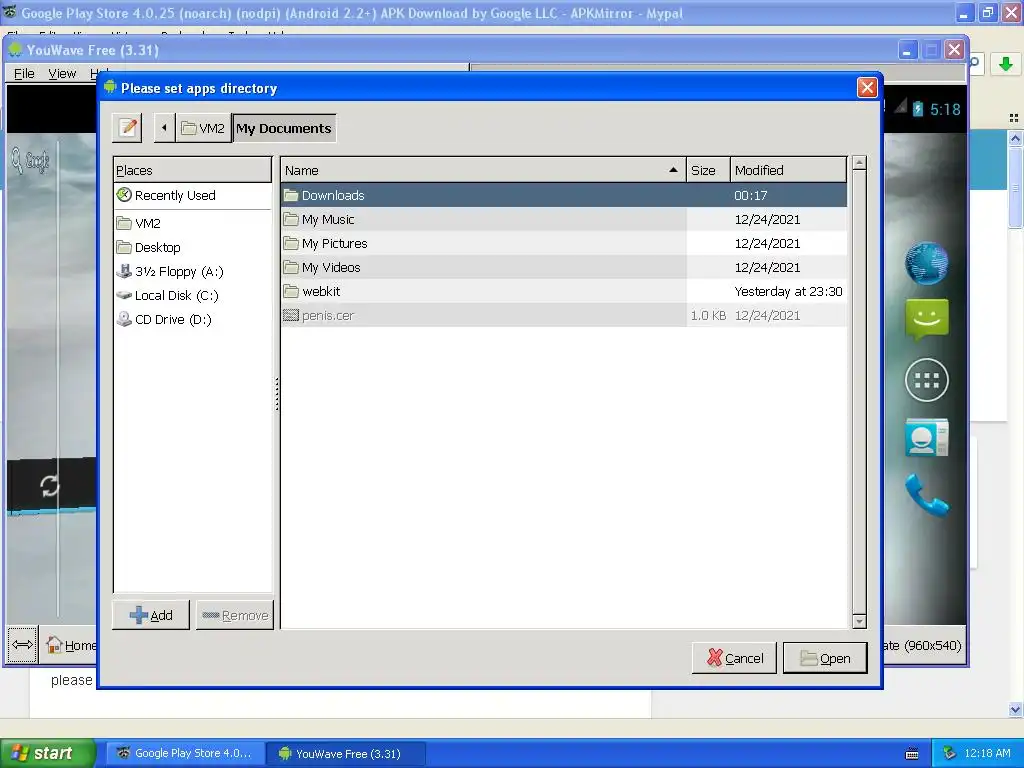Click the Places pane resize handle dots
Screen dimensions: 1024x768
pyautogui.click(x=277, y=394)
